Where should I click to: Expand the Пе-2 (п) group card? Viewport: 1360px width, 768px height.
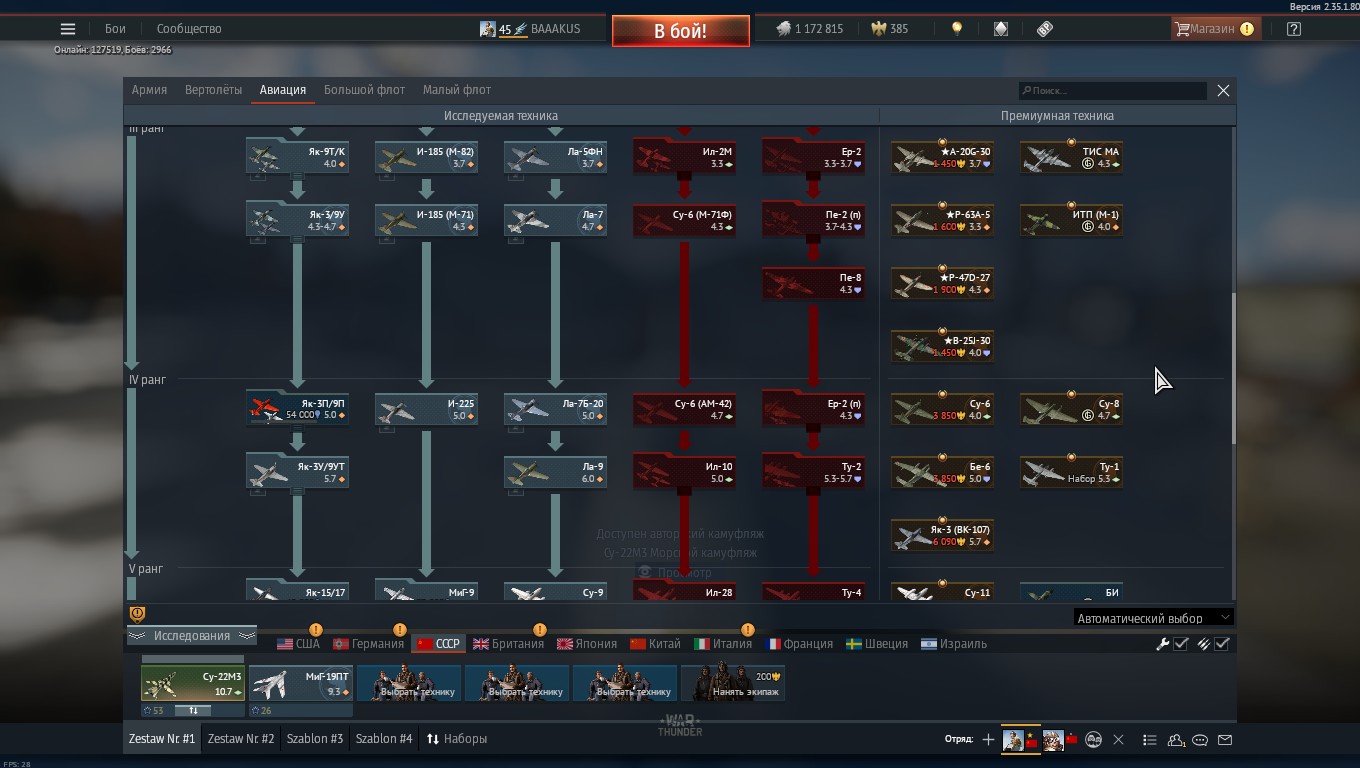pos(813,220)
